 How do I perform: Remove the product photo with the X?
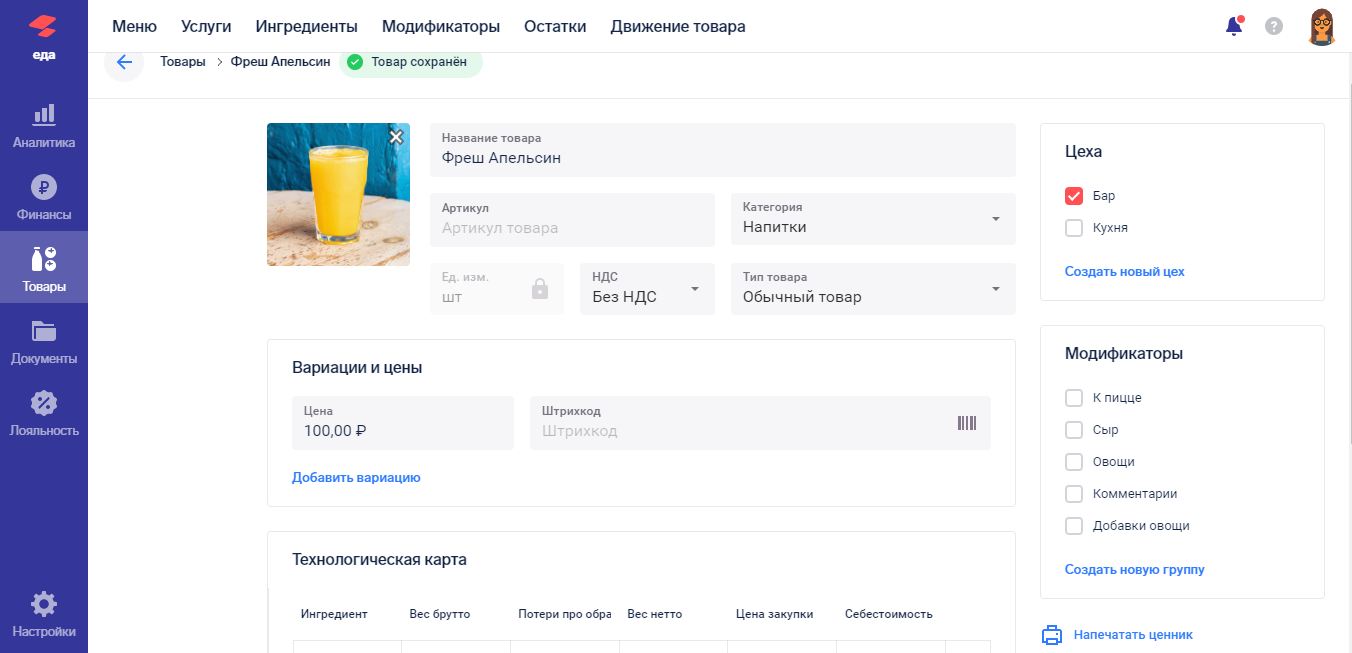(x=396, y=137)
